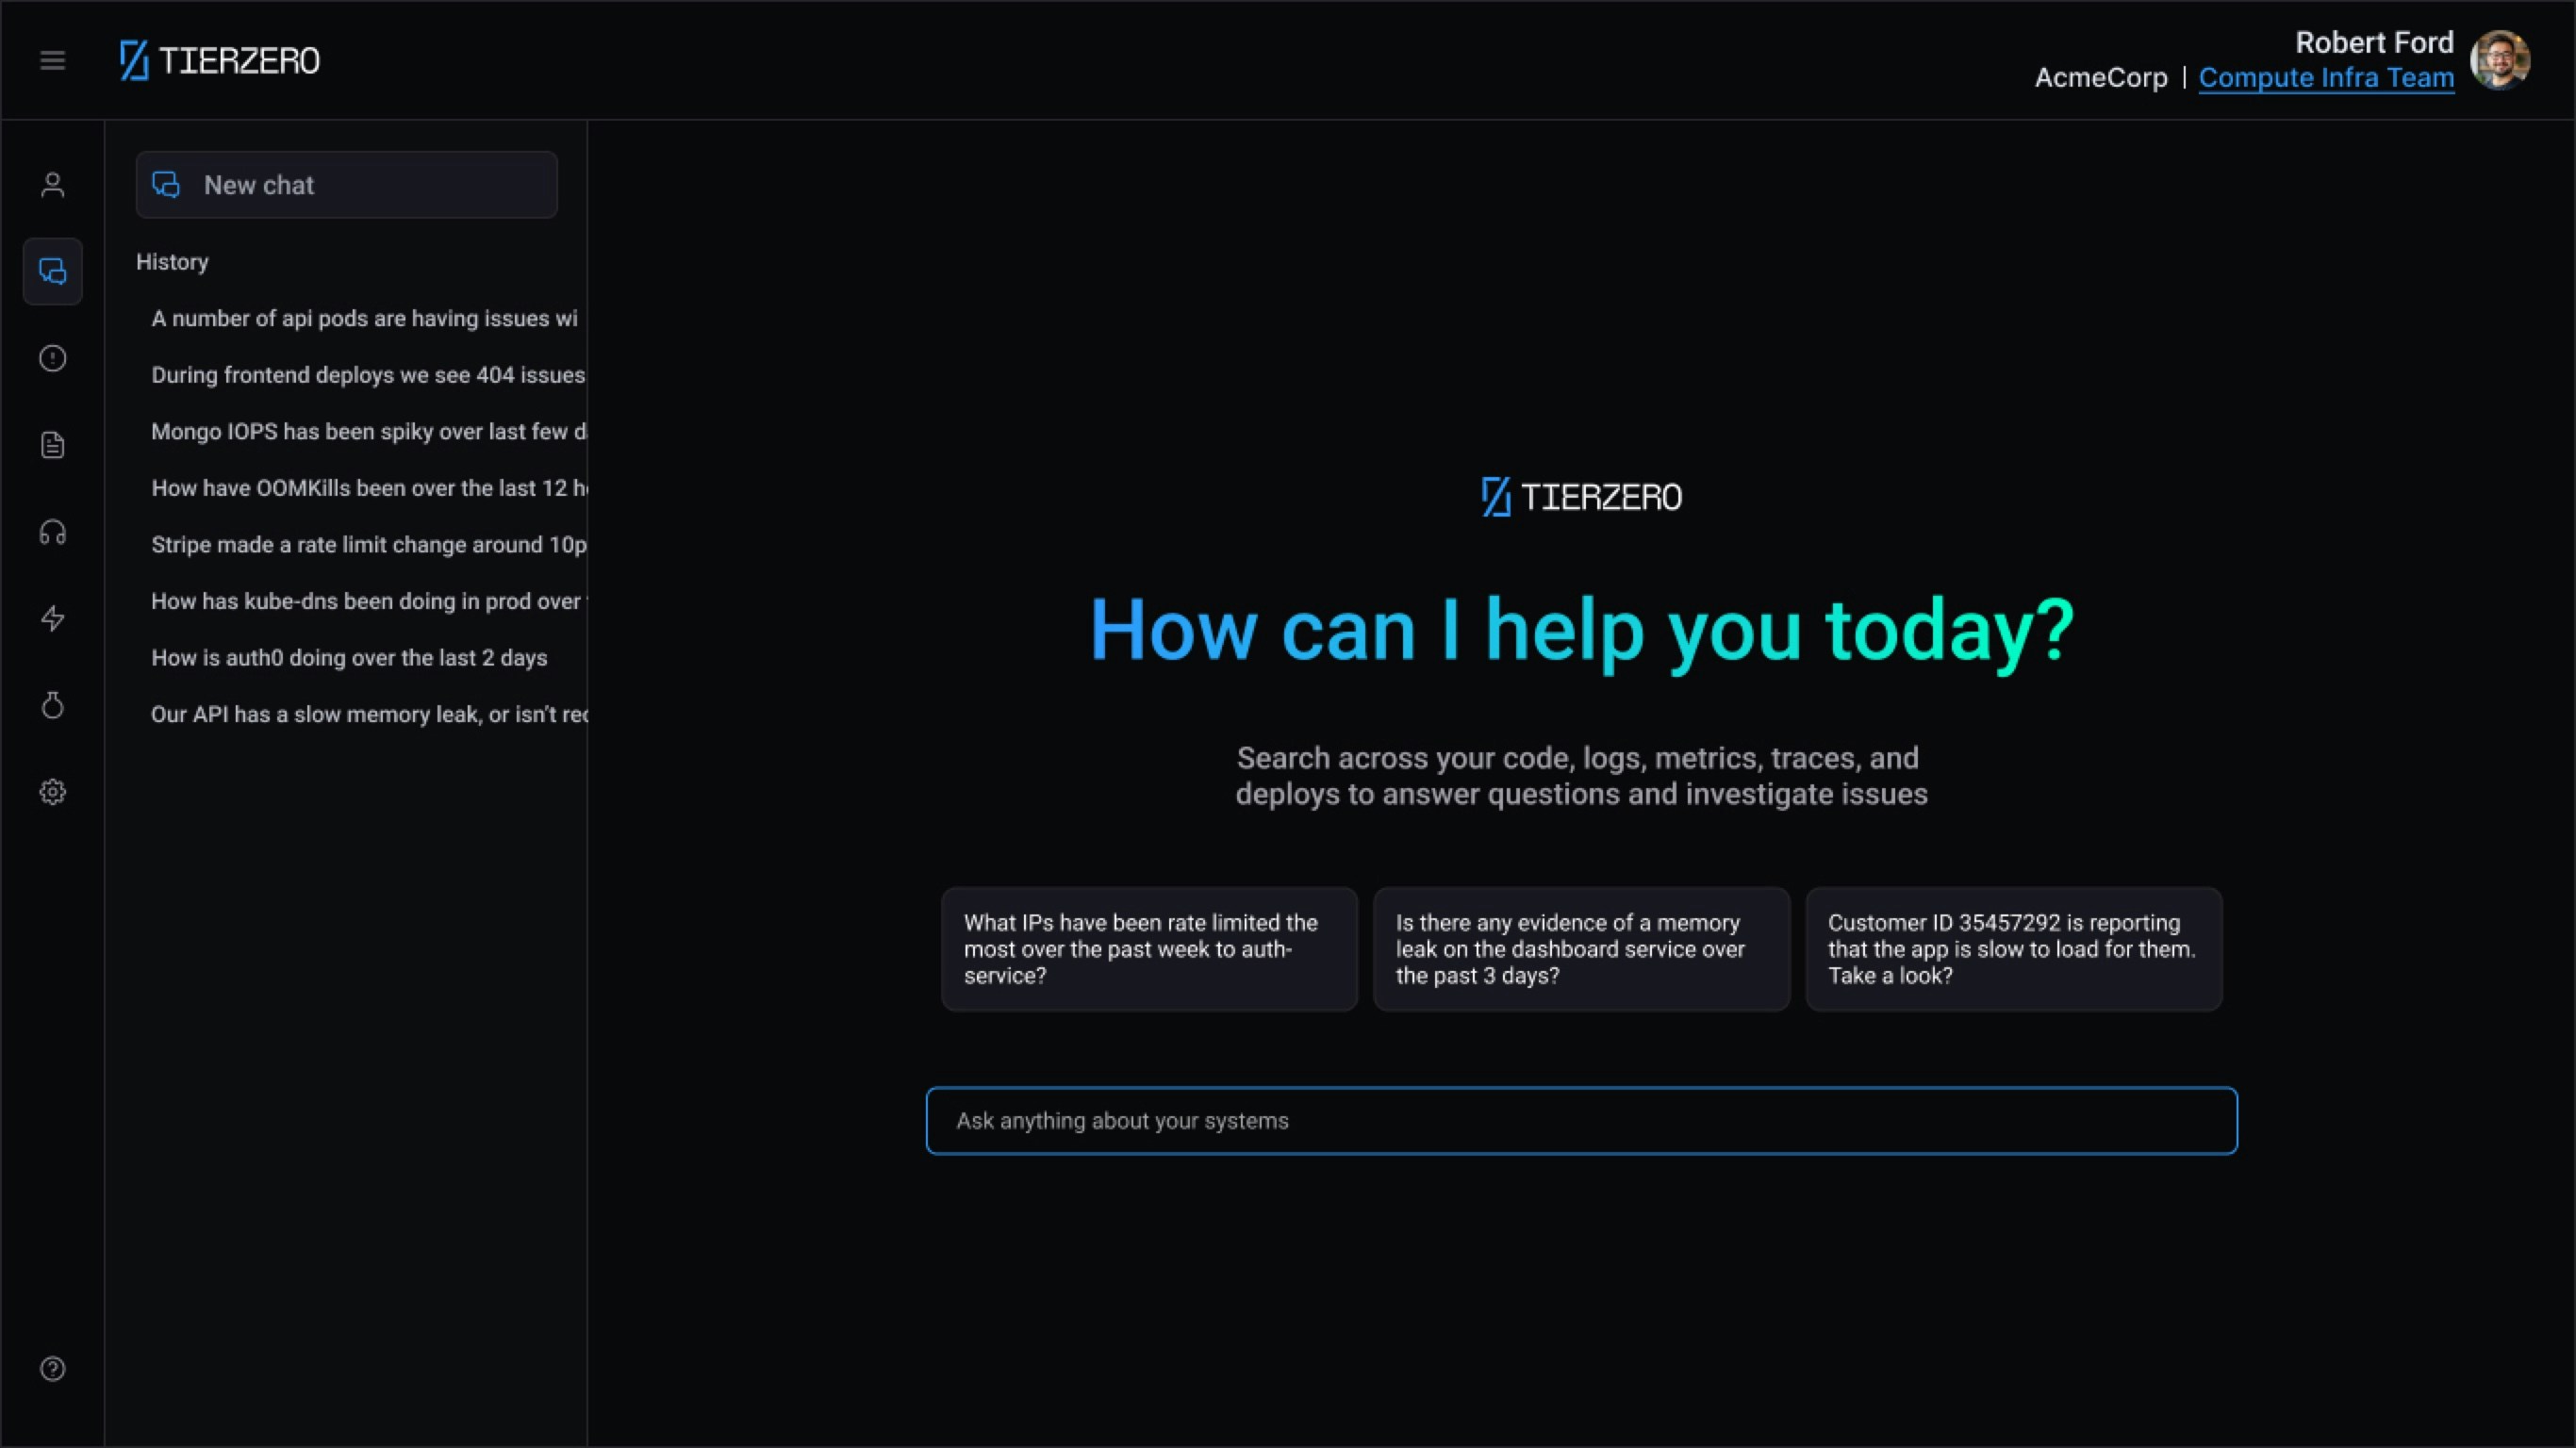Open the user profile icon in the sidebar
The width and height of the screenshot is (2576, 1448).
[x=52, y=184]
